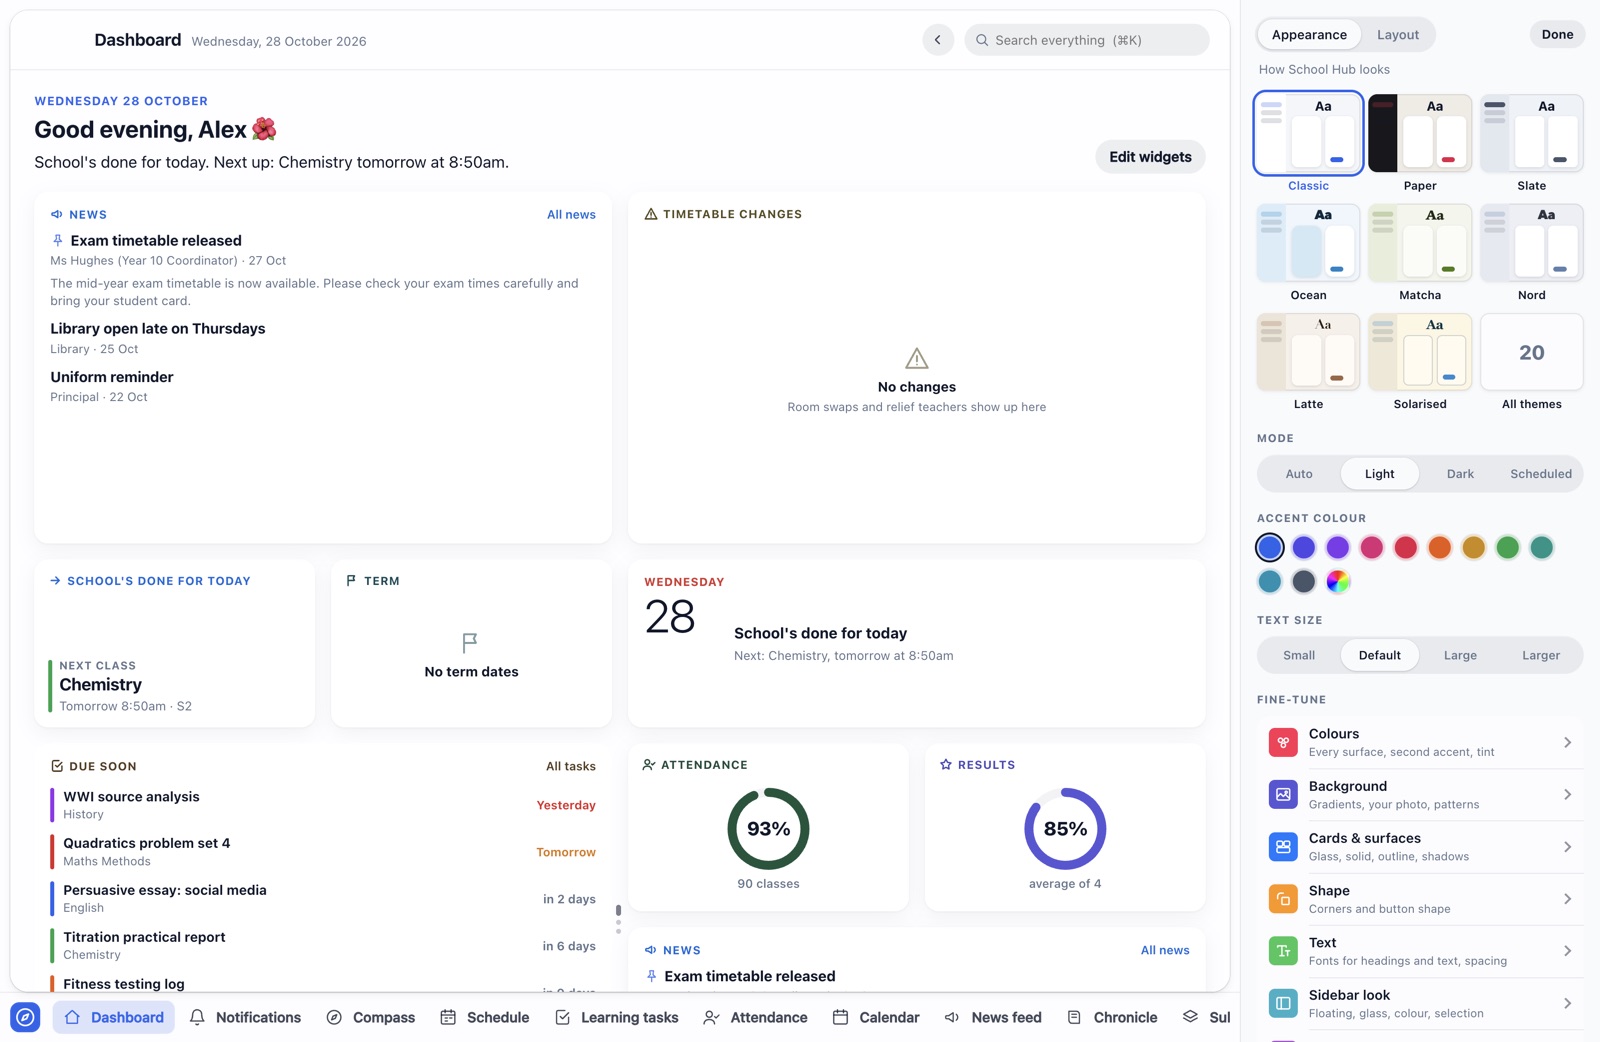Open the Background fine-tune icon

tap(1283, 794)
